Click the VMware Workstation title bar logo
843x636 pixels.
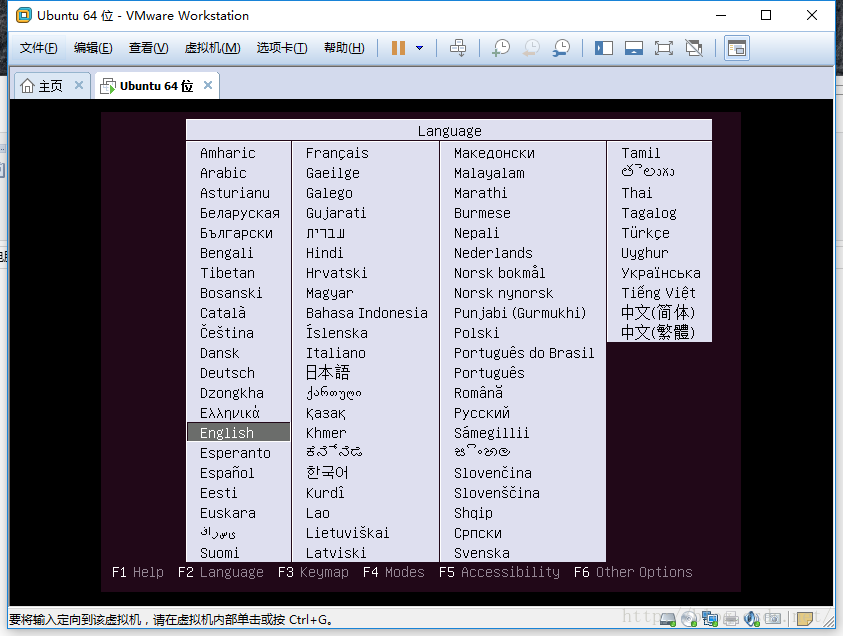[x=23, y=15]
